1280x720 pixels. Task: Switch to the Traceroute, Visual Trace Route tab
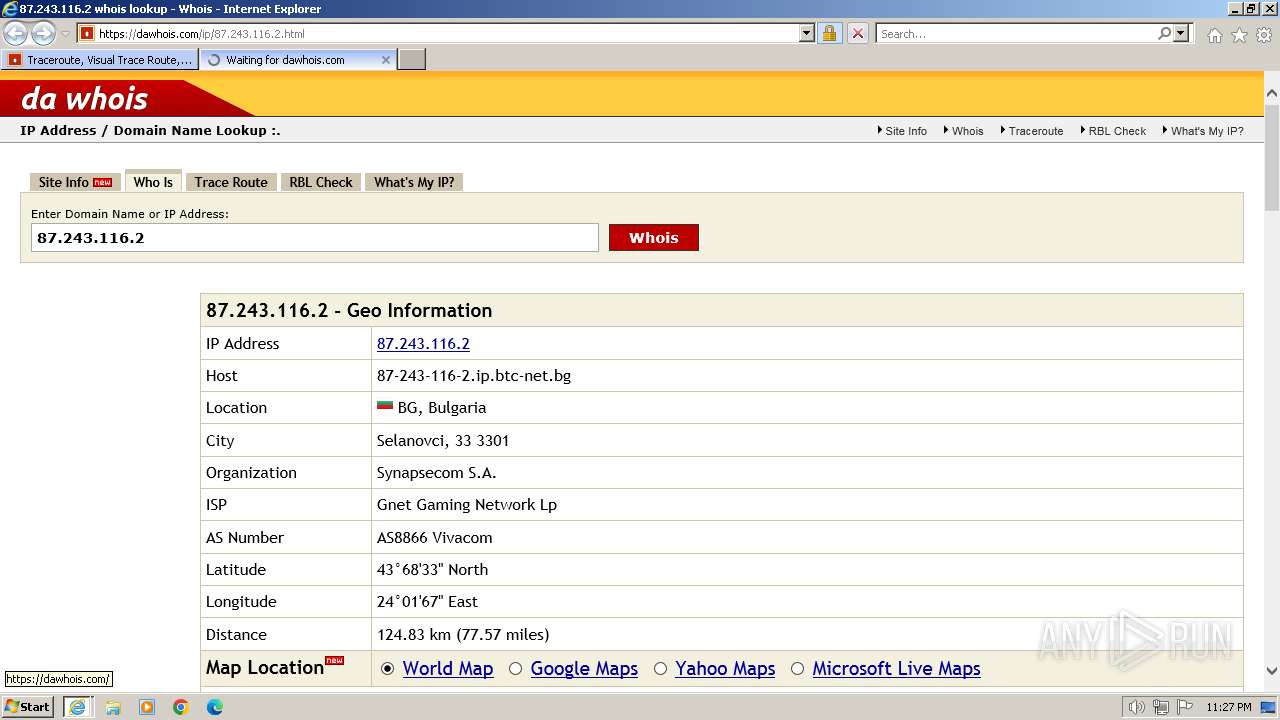click(99, 60)
